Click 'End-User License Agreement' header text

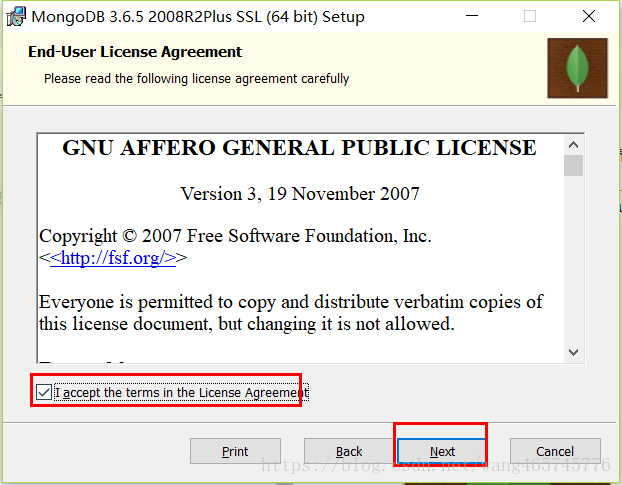click(135, 52)
